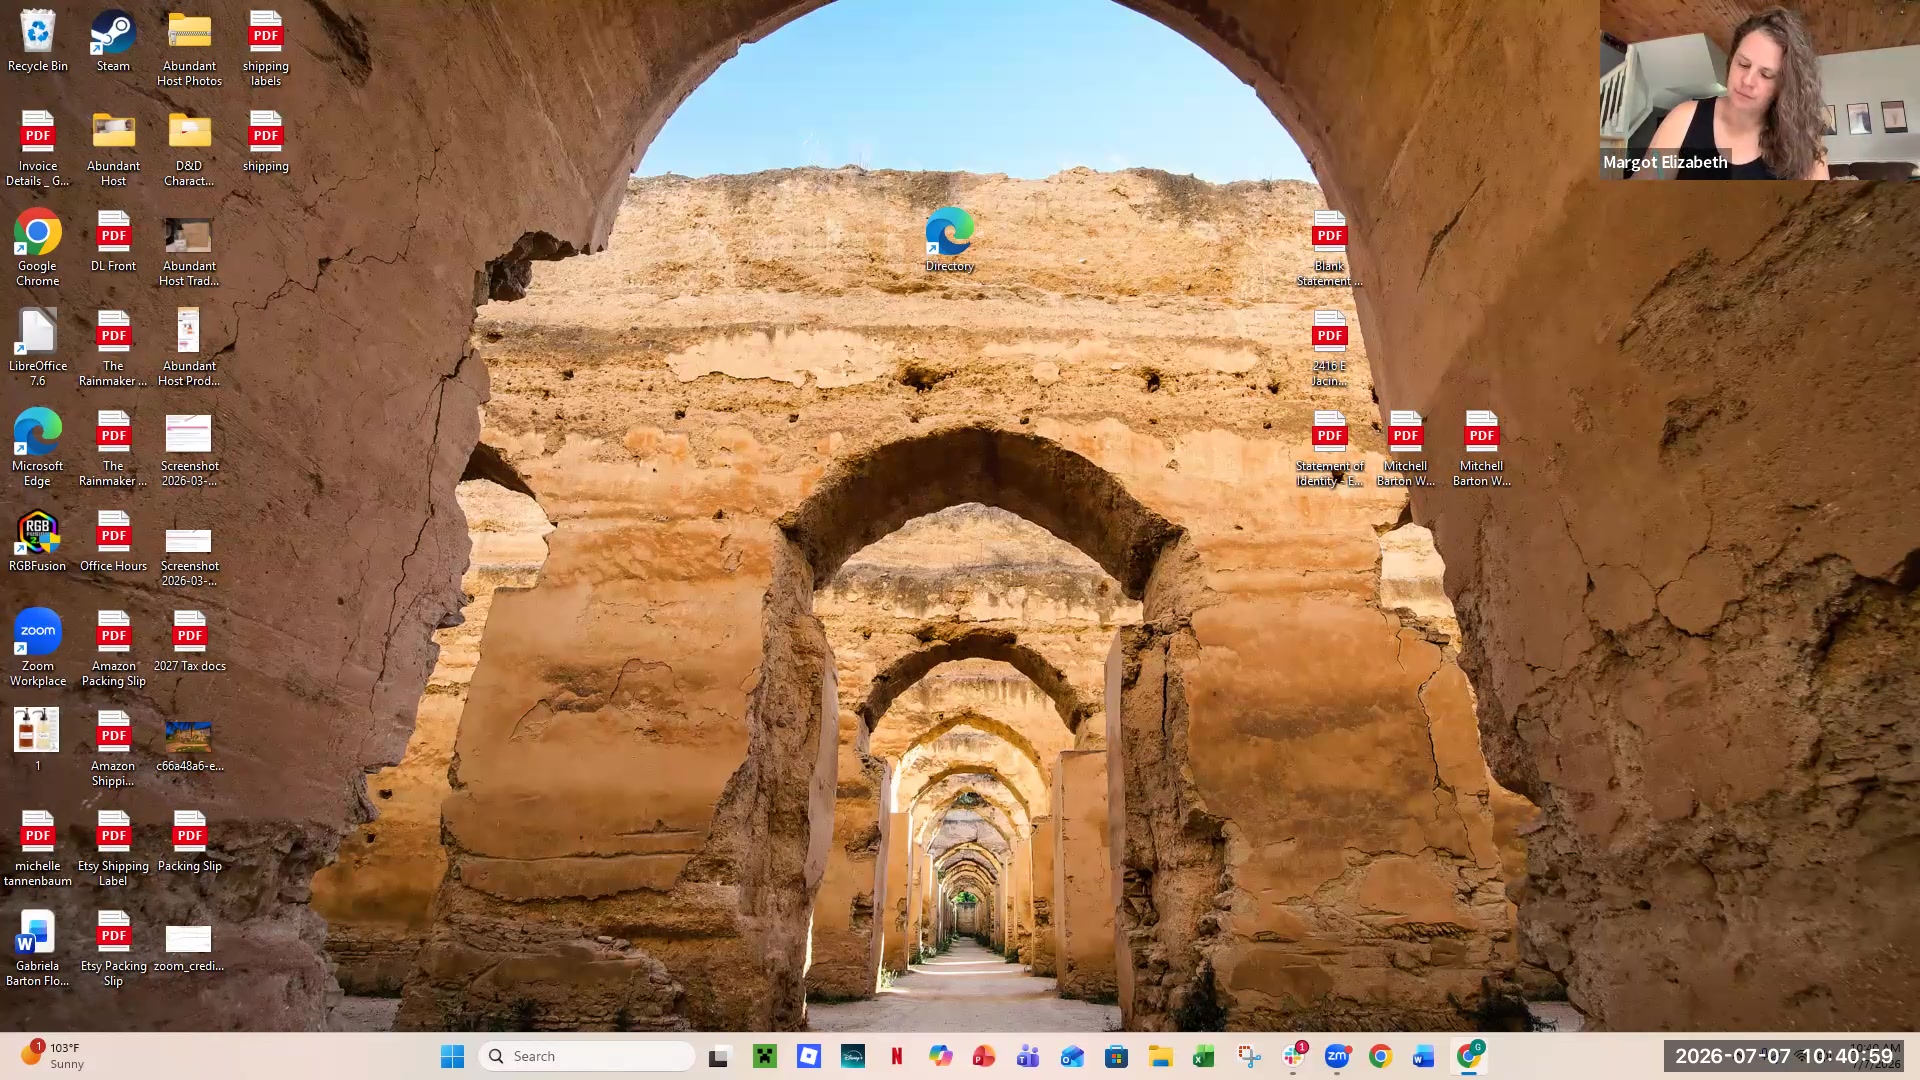Select the folder labeled only Abundant Host
The image size is (1920, 1080).
tap(113, 149)
